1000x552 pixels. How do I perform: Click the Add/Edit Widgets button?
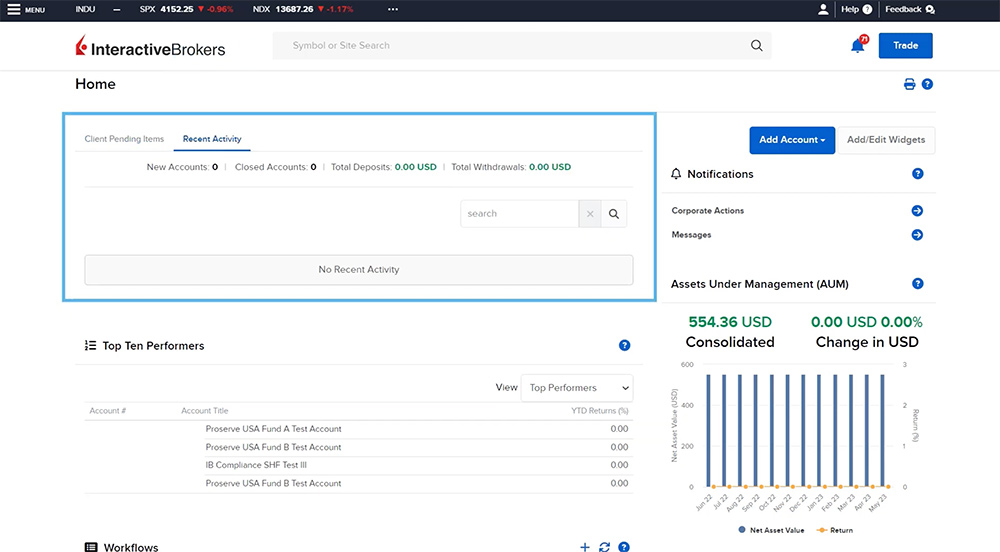click(x=885, y=140)
